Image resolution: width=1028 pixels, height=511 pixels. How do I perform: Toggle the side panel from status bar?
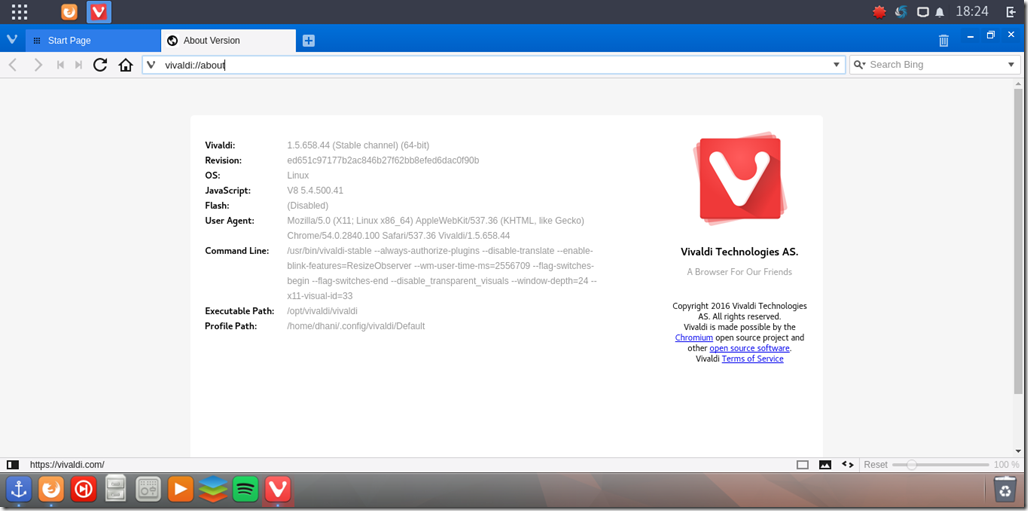(x=12, y=464)
